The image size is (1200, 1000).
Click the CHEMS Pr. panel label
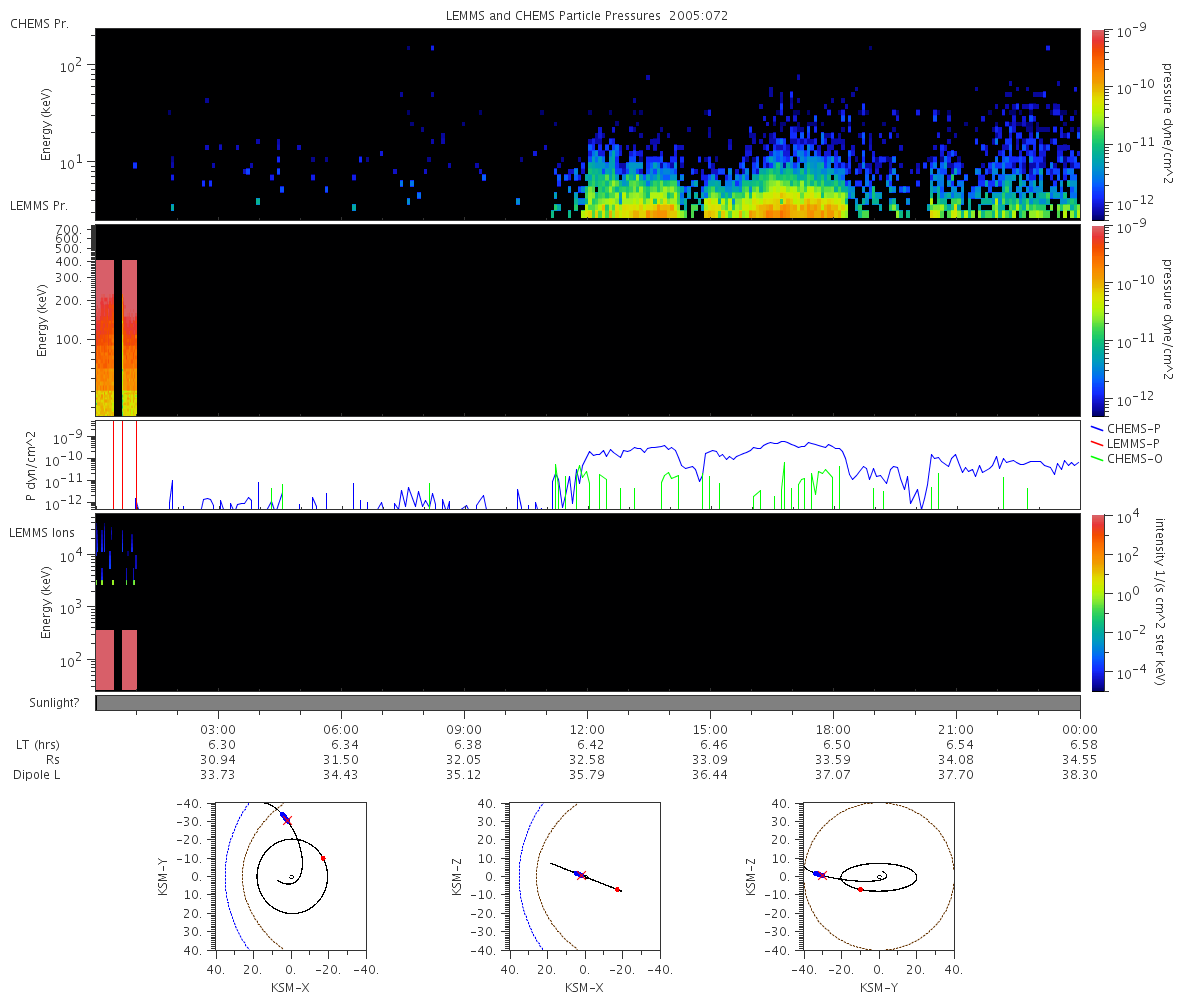pos(39,23)
